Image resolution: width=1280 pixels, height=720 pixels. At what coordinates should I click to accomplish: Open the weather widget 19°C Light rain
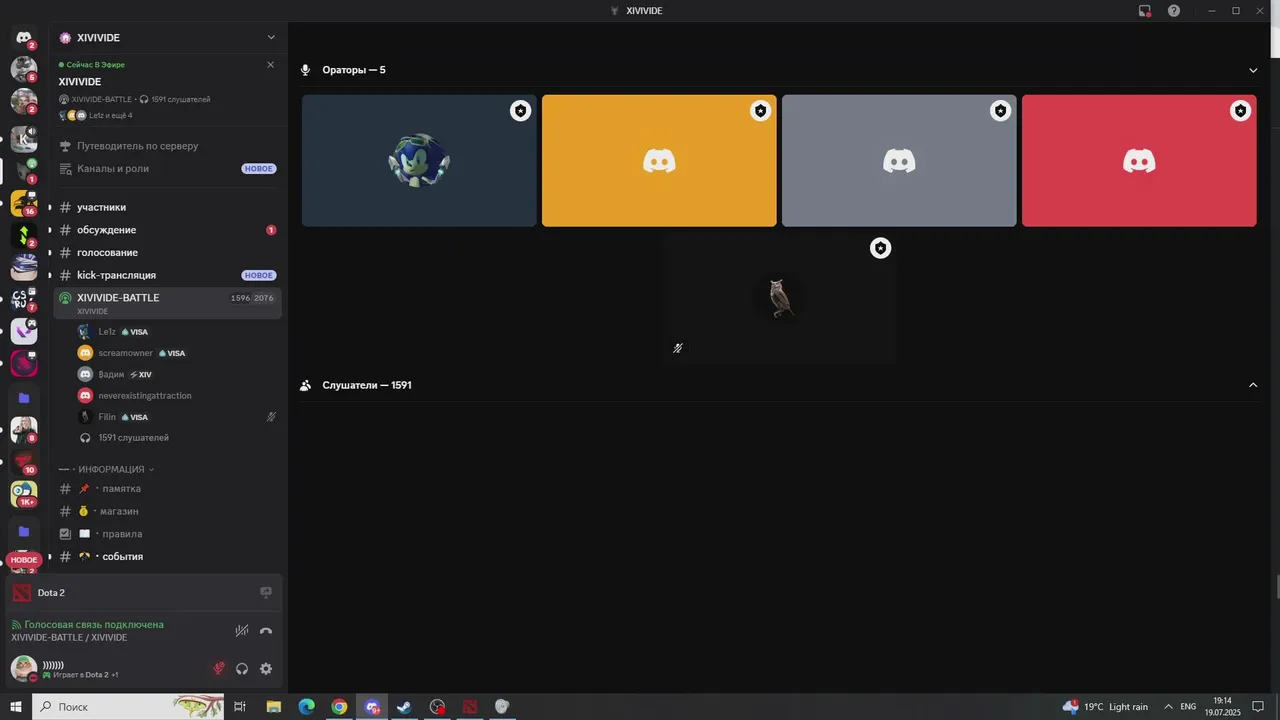(1105, 707)
